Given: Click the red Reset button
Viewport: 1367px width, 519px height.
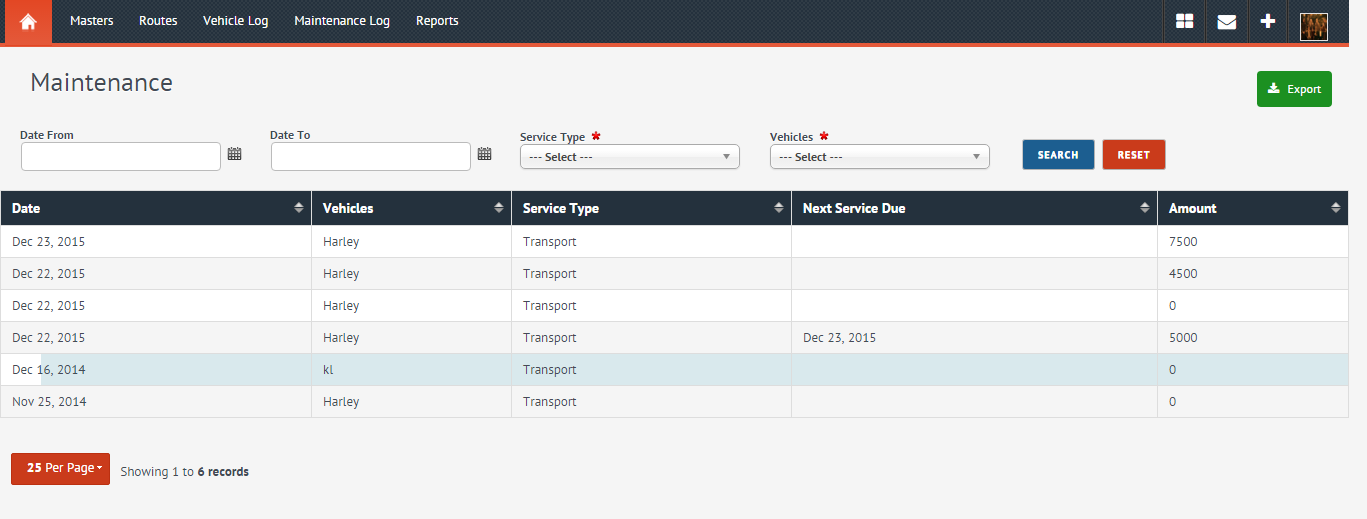Looking at the screenshot, I should [1133, 155].
